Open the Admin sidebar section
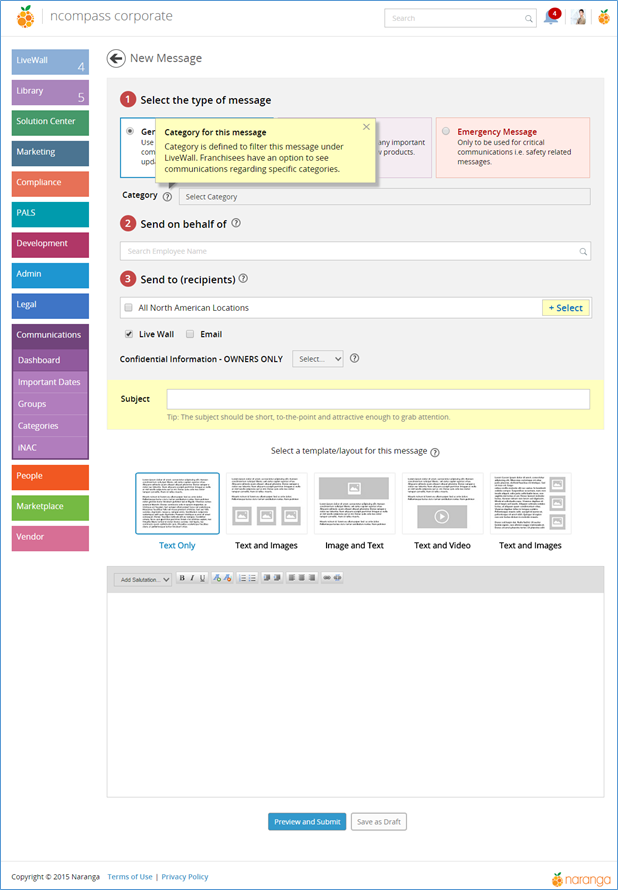The height and width of the screenshot is (890, 618). (50, 275)
